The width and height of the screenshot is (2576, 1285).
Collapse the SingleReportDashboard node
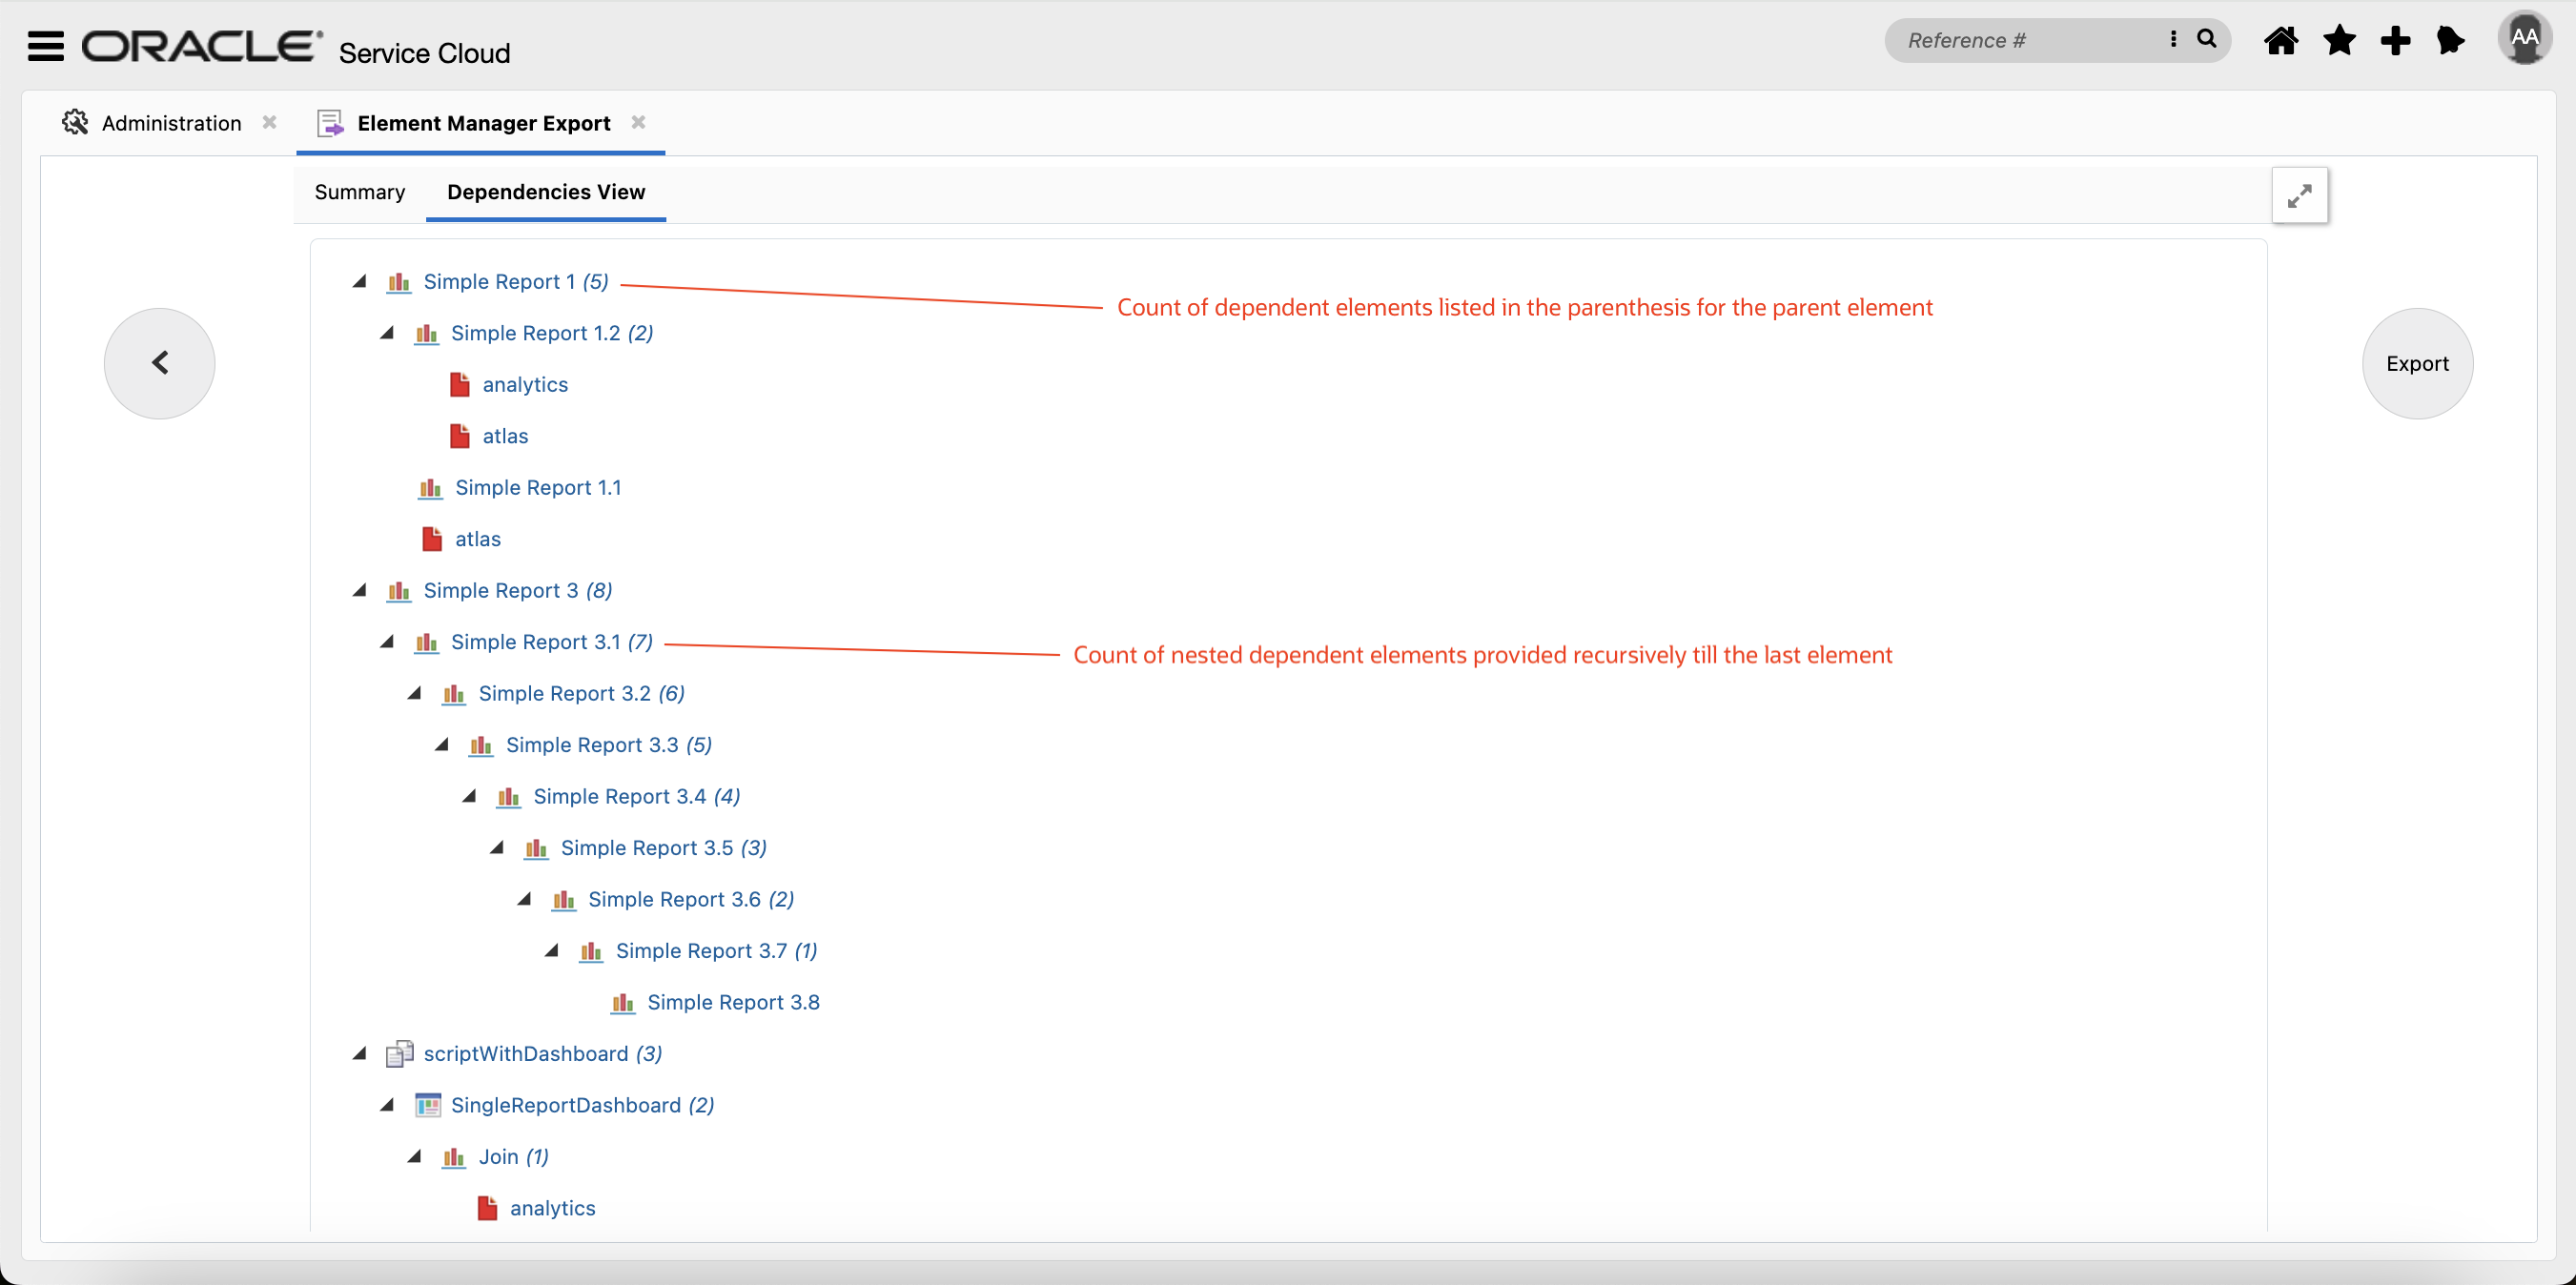pyautogui.click(x=388, y=1104)
